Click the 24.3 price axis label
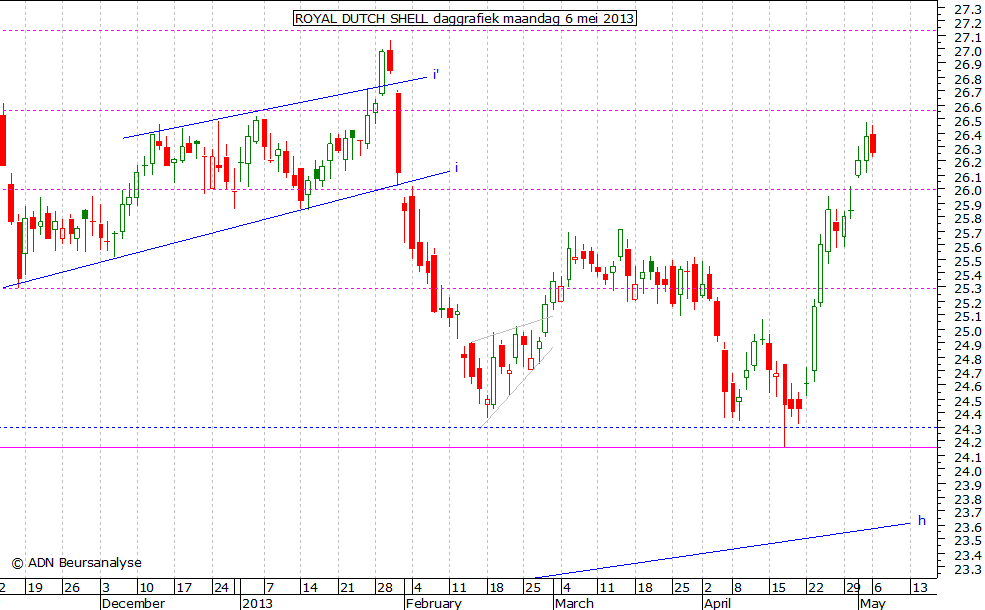The height and width of the screenshot is (610, 985). (967, 430)
